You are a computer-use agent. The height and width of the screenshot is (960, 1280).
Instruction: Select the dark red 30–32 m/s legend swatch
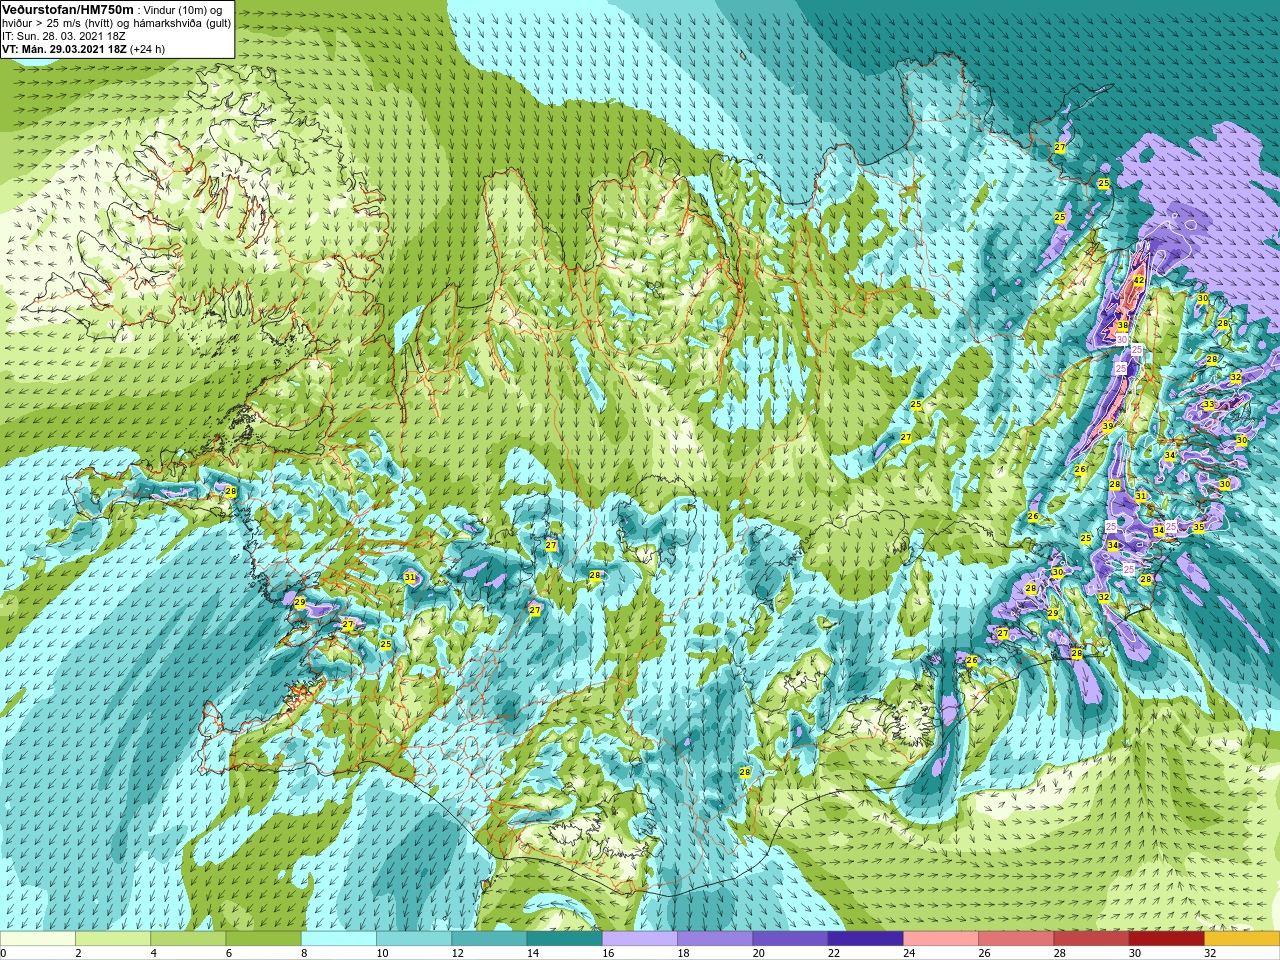tap(1167, 939)
